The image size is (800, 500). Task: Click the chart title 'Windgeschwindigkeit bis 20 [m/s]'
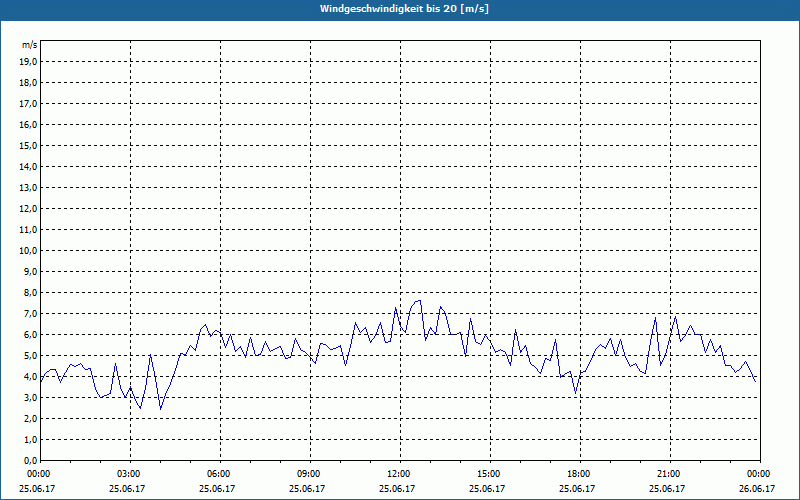tap(404, 9)
